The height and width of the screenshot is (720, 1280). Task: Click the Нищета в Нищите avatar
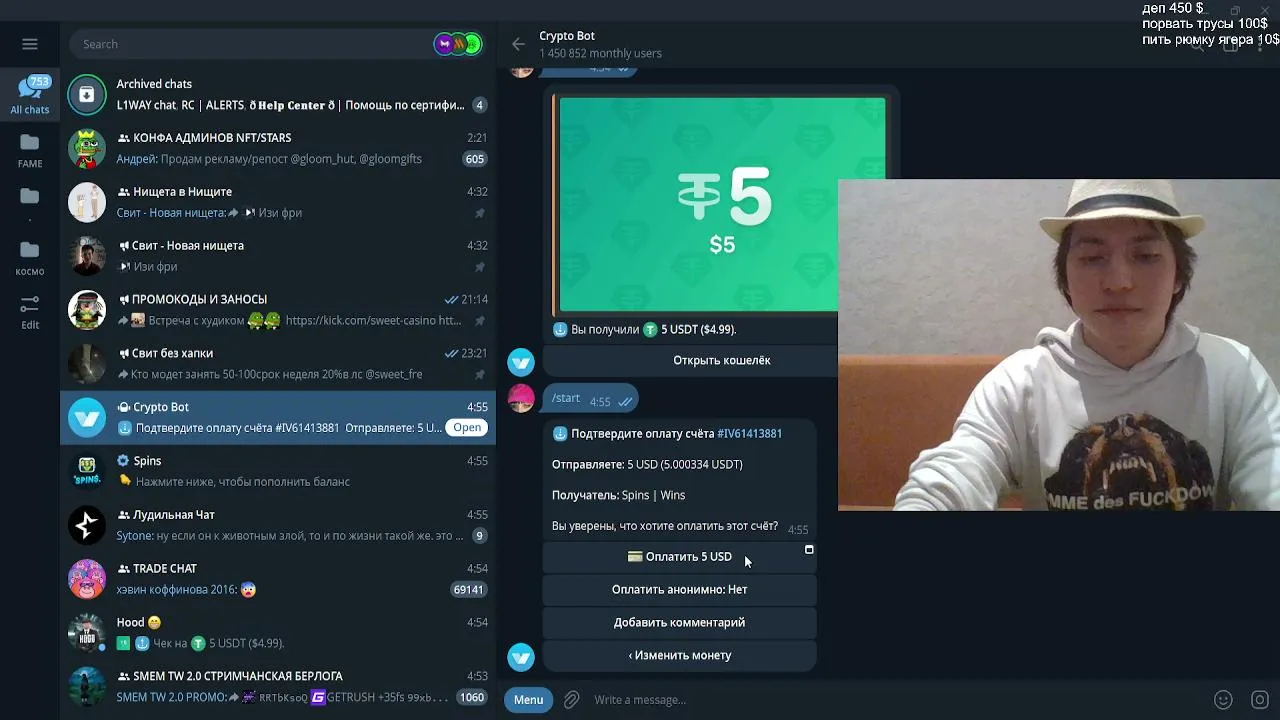[87, 202]
